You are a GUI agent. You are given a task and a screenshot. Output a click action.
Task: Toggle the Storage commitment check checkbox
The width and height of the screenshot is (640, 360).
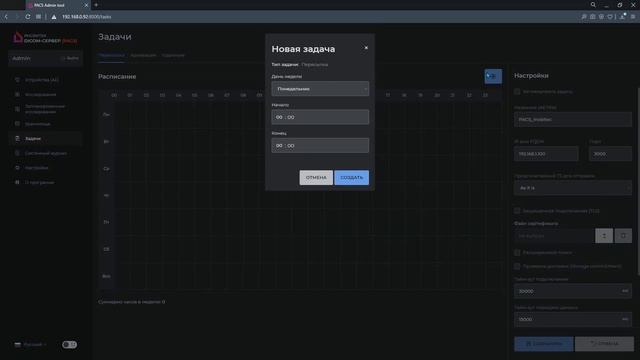(517, 266)
